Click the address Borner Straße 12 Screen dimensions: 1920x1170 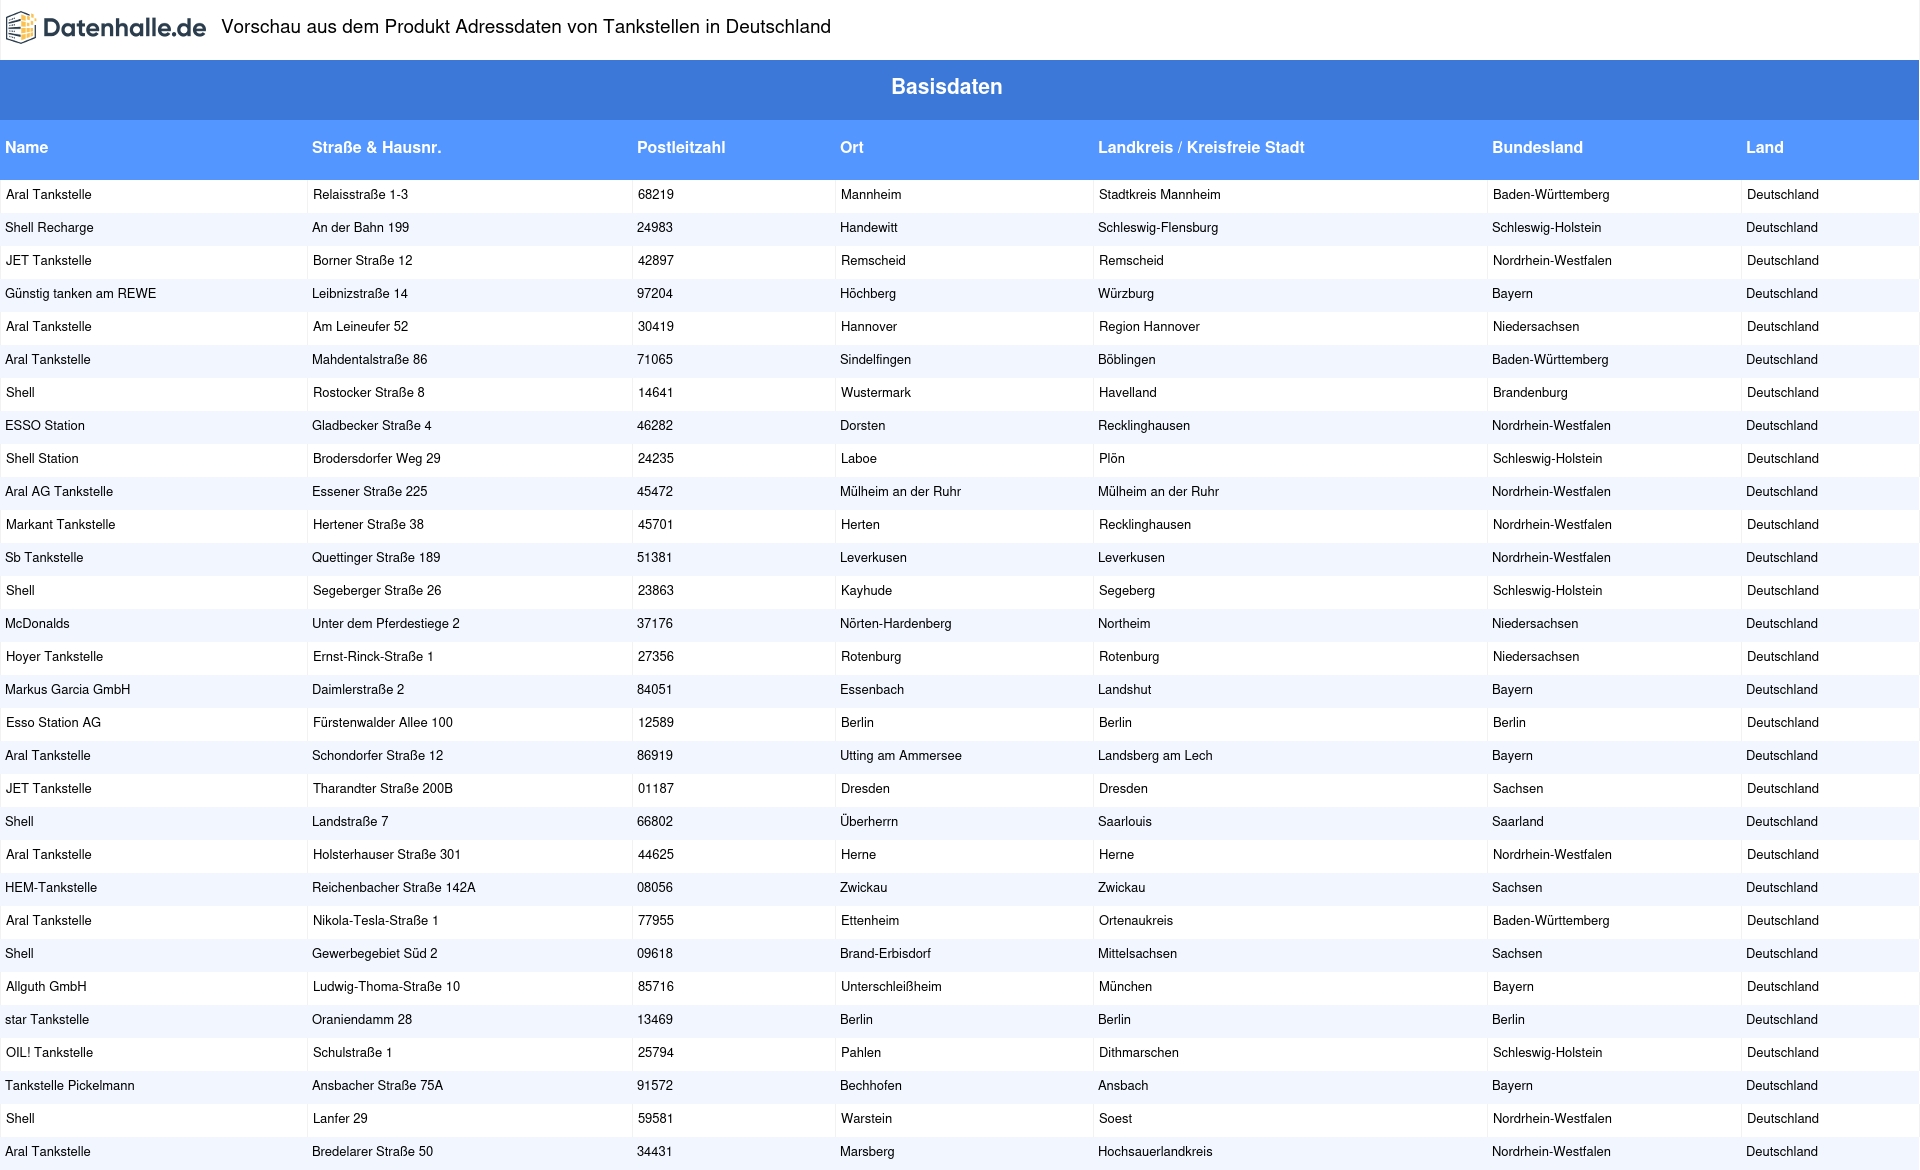pos(362,261)
